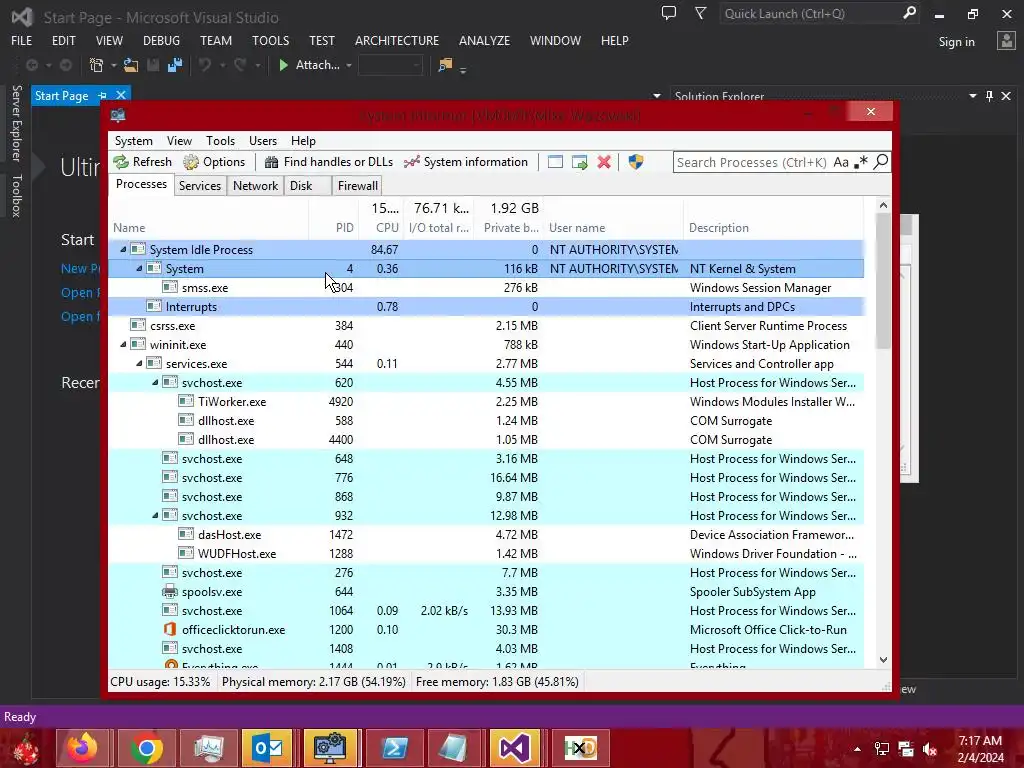
Task: Select the dasHost.exe process
Action: pos(486,534)
